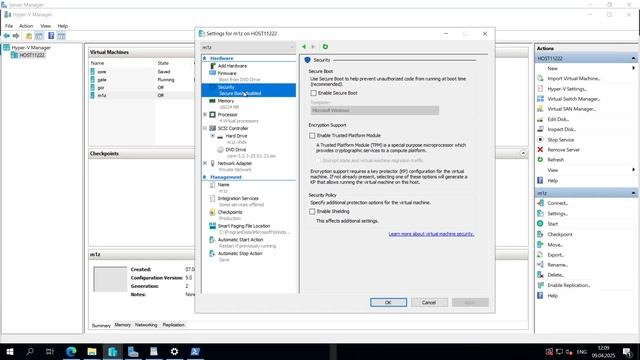The width and height of the screenshot is (640, 360).
Task: Click Start action for the selected VM
Action: [x=552, y=224]
